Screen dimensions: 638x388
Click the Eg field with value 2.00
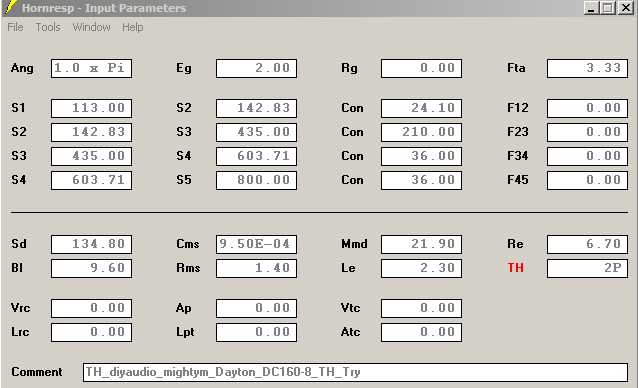[x=256, y=68]
